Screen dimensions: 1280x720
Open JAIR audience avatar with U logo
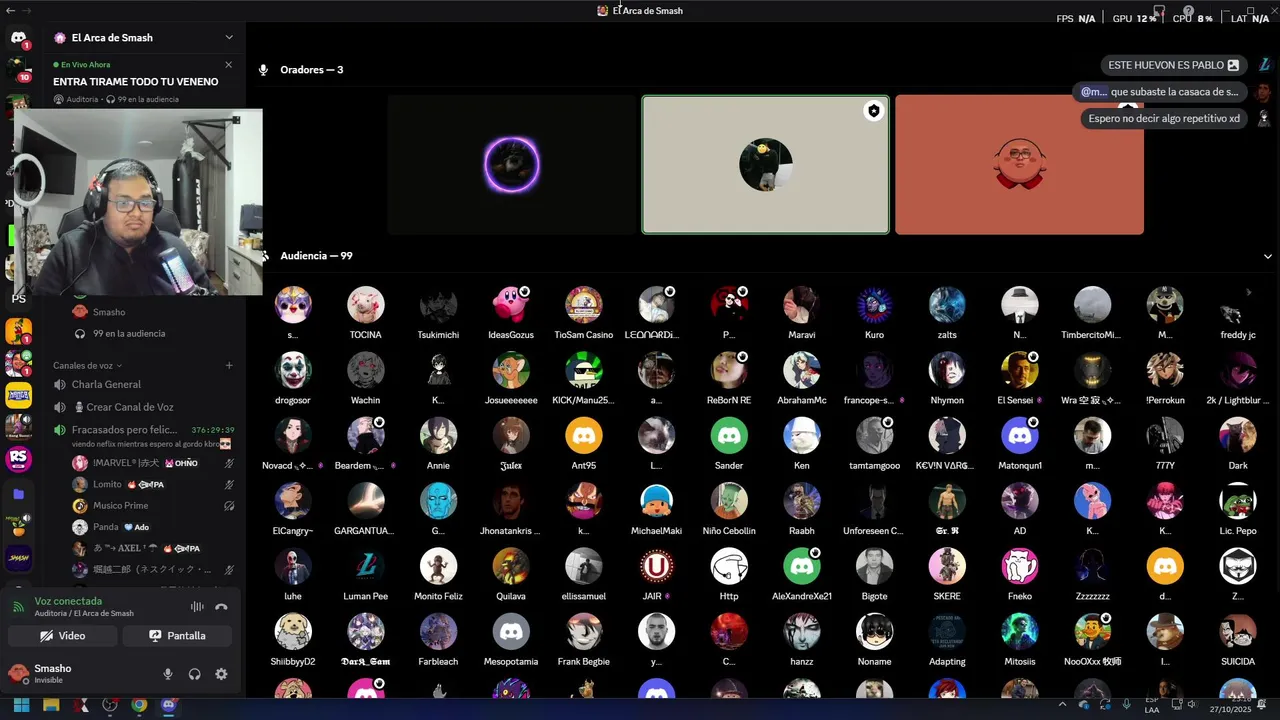[657, 567]
